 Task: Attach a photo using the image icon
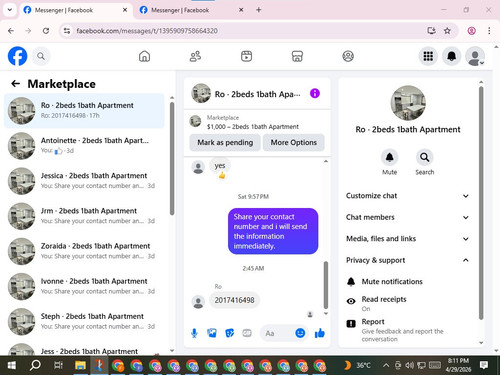212,333
